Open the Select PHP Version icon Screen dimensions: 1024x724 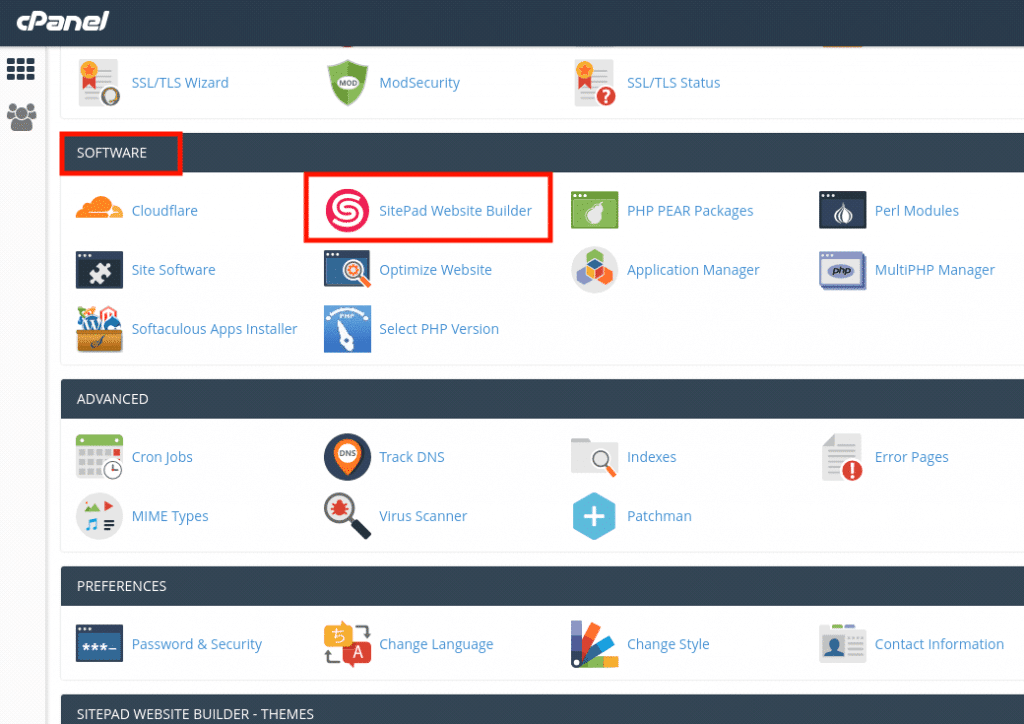[346, 328]
